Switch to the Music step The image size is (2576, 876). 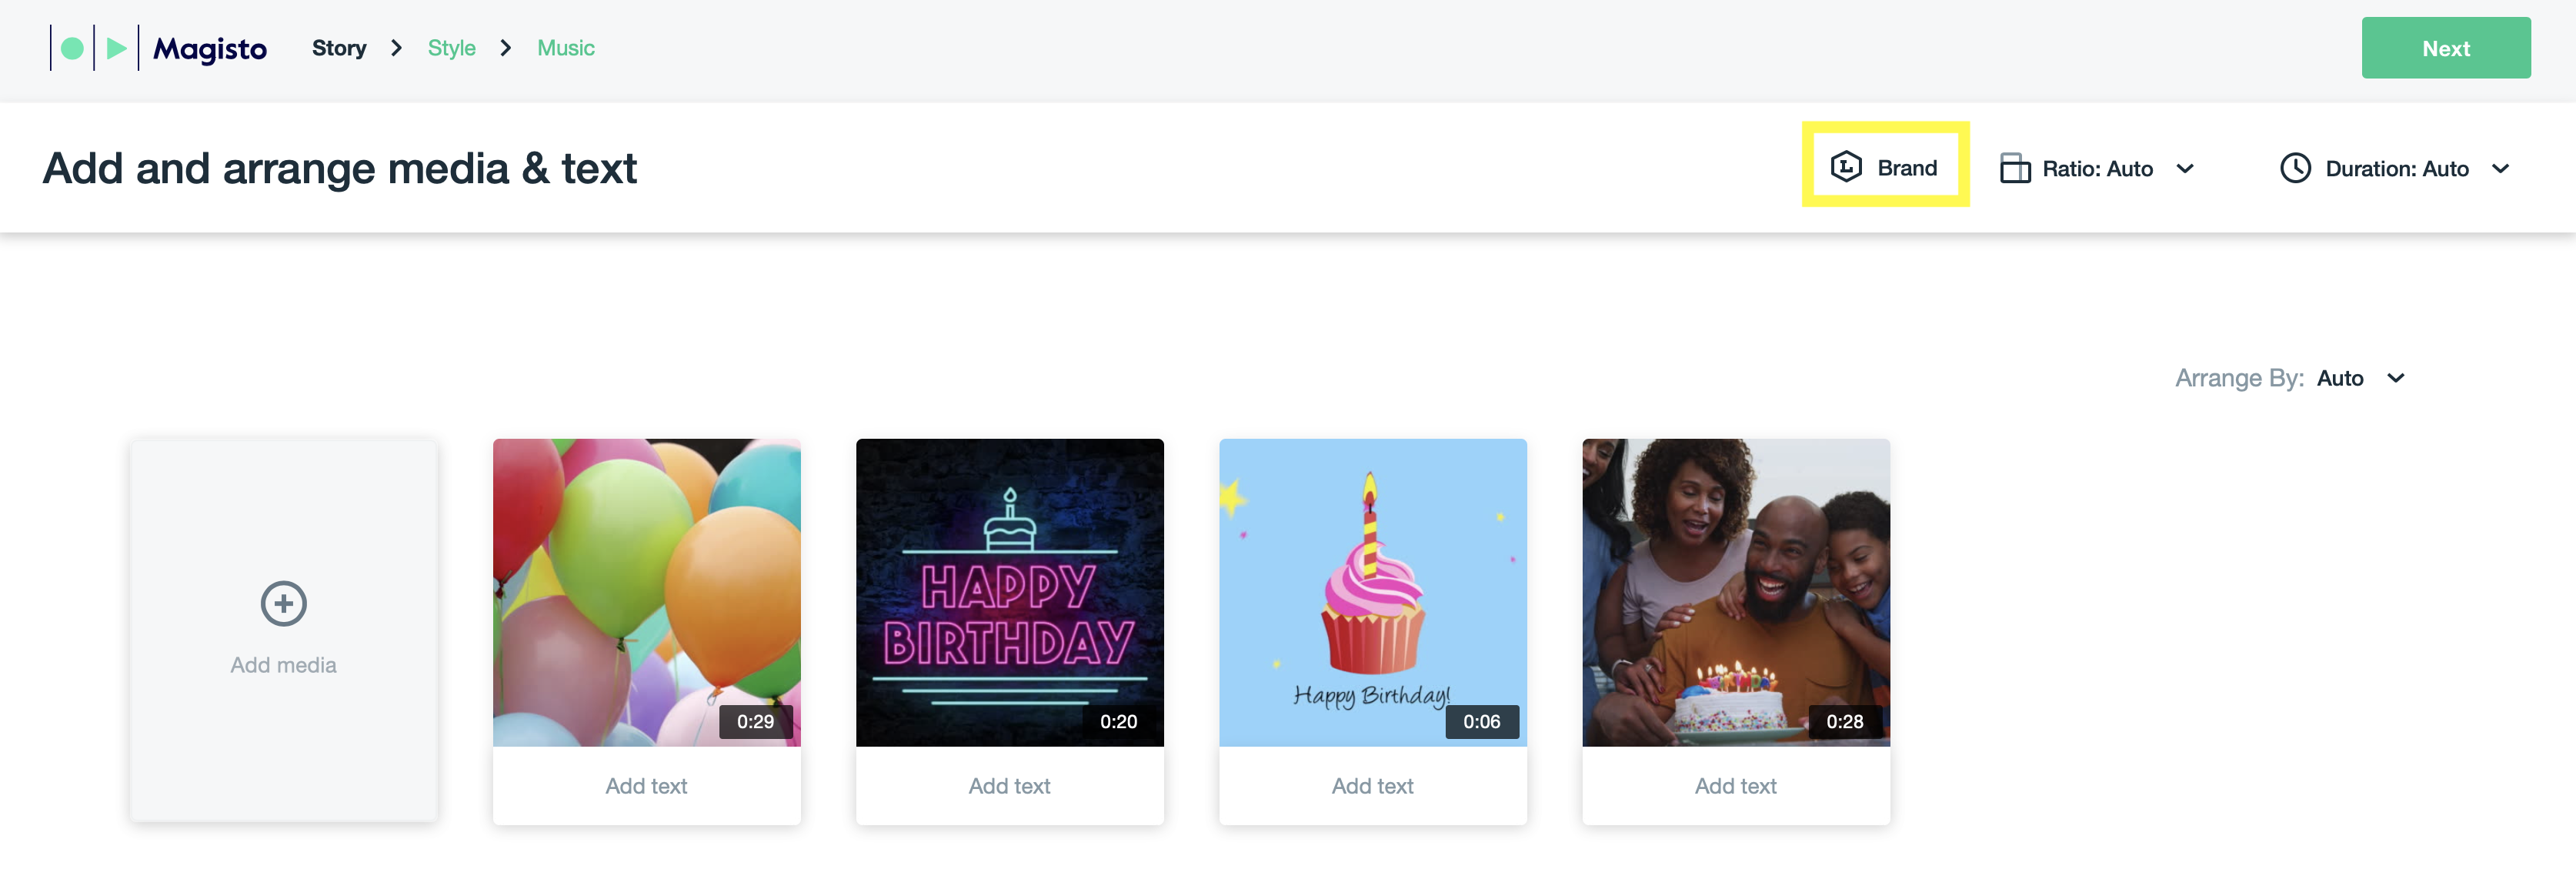pyautogui.click(x=566, y=48)
